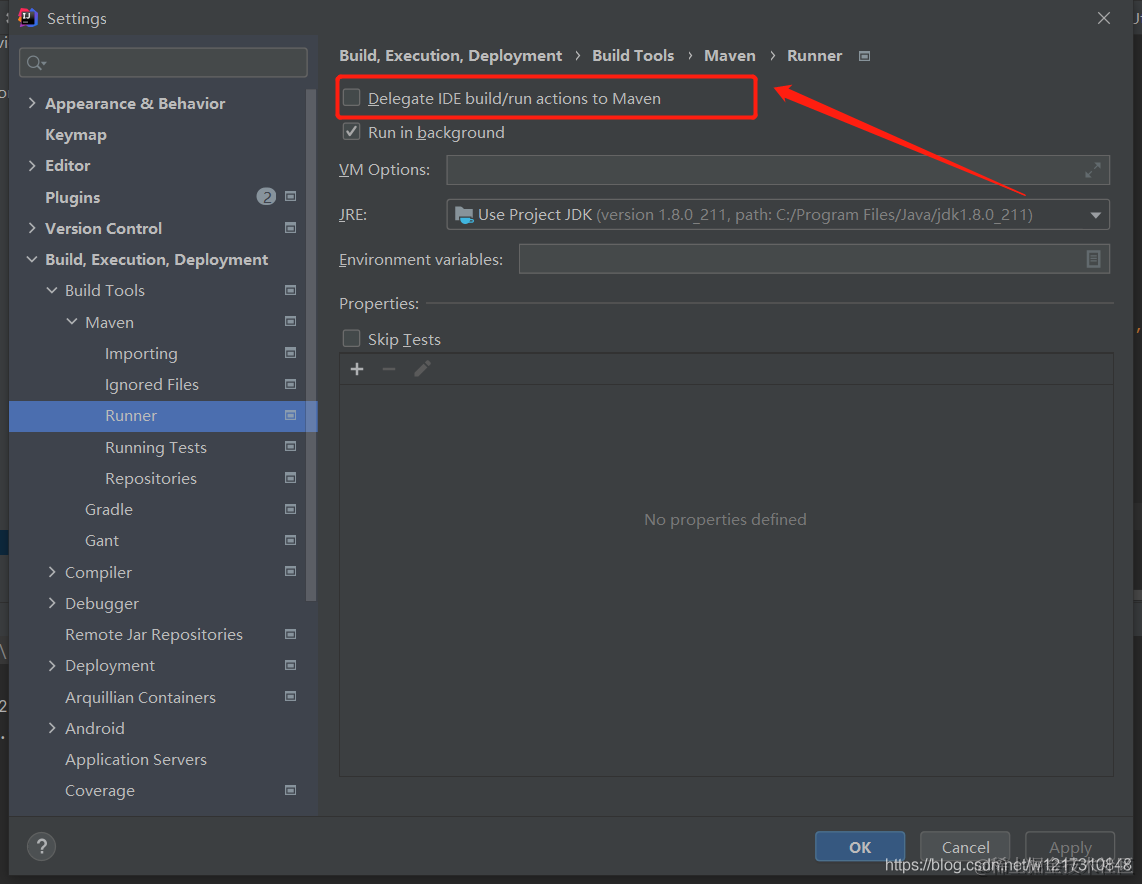
Task: Open Application Servers settings
Action: [135, 759]
